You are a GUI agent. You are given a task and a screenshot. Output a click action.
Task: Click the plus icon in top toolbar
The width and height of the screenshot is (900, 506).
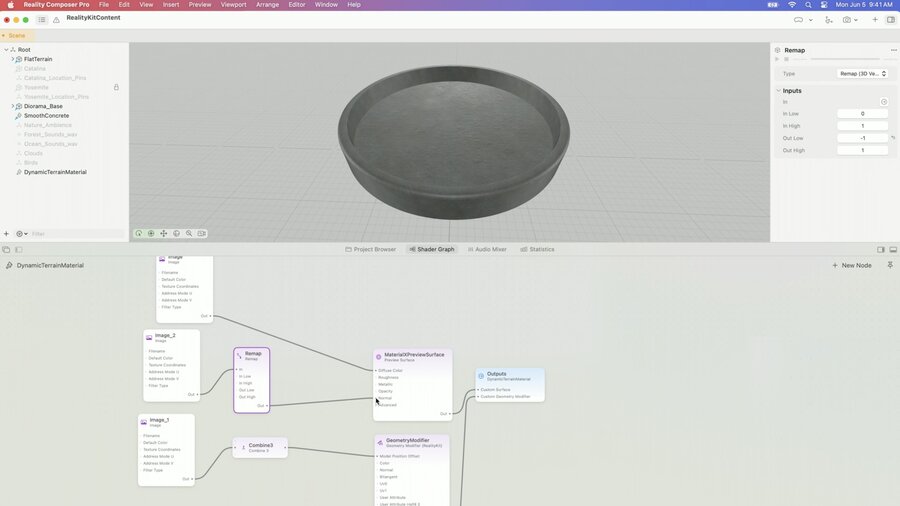(875, 20)
